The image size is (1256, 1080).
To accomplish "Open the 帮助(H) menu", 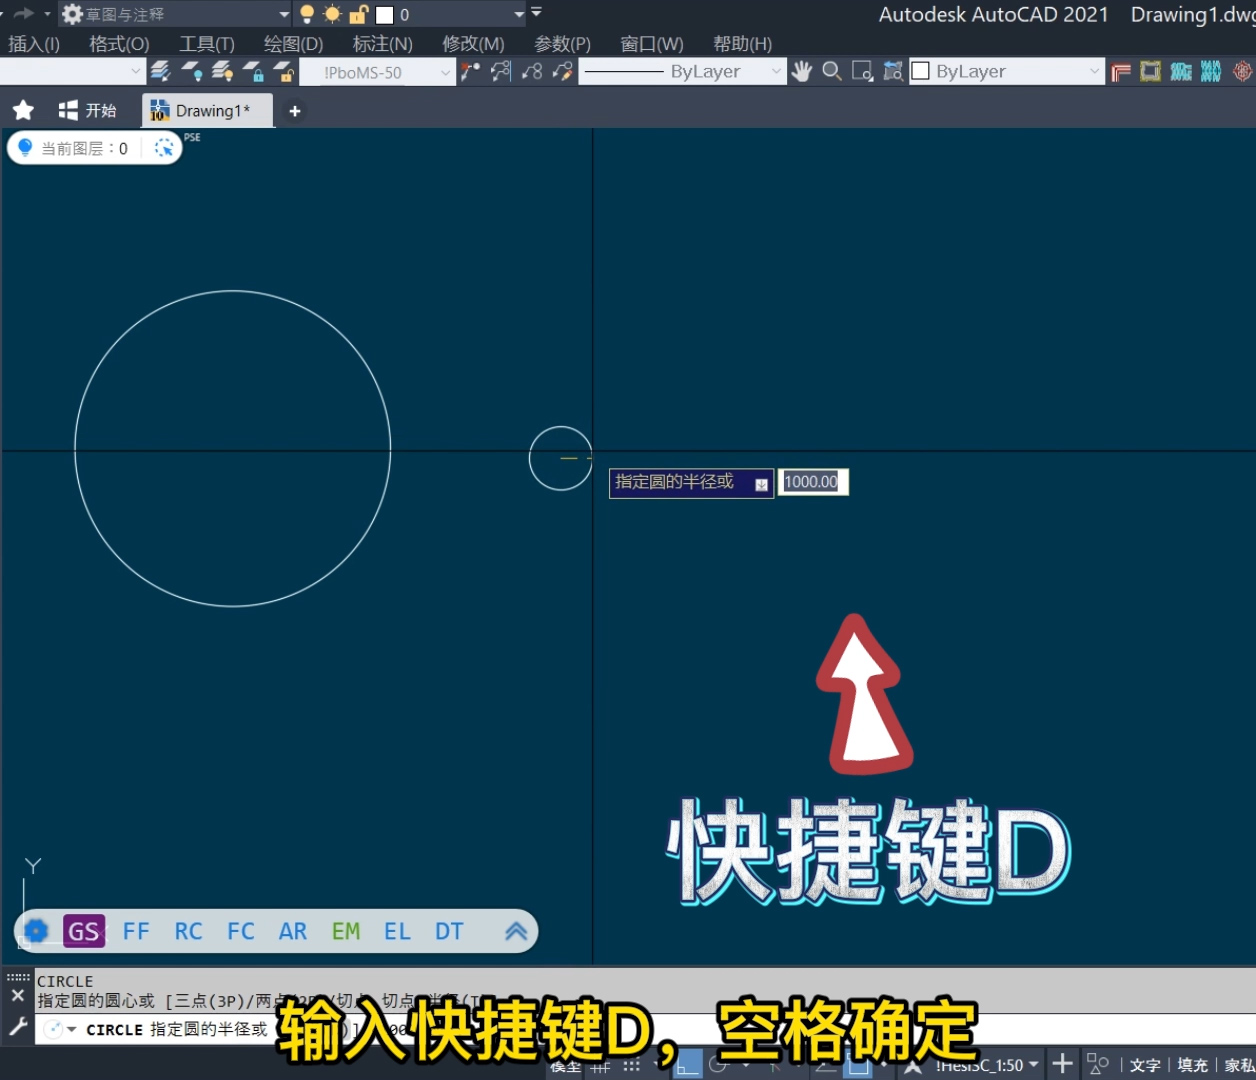I will point(742,44).
